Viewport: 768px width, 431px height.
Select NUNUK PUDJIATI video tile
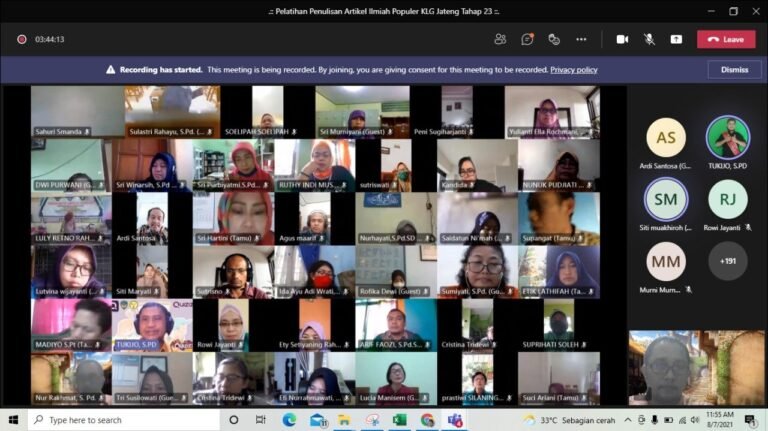[x=559, y=165]
